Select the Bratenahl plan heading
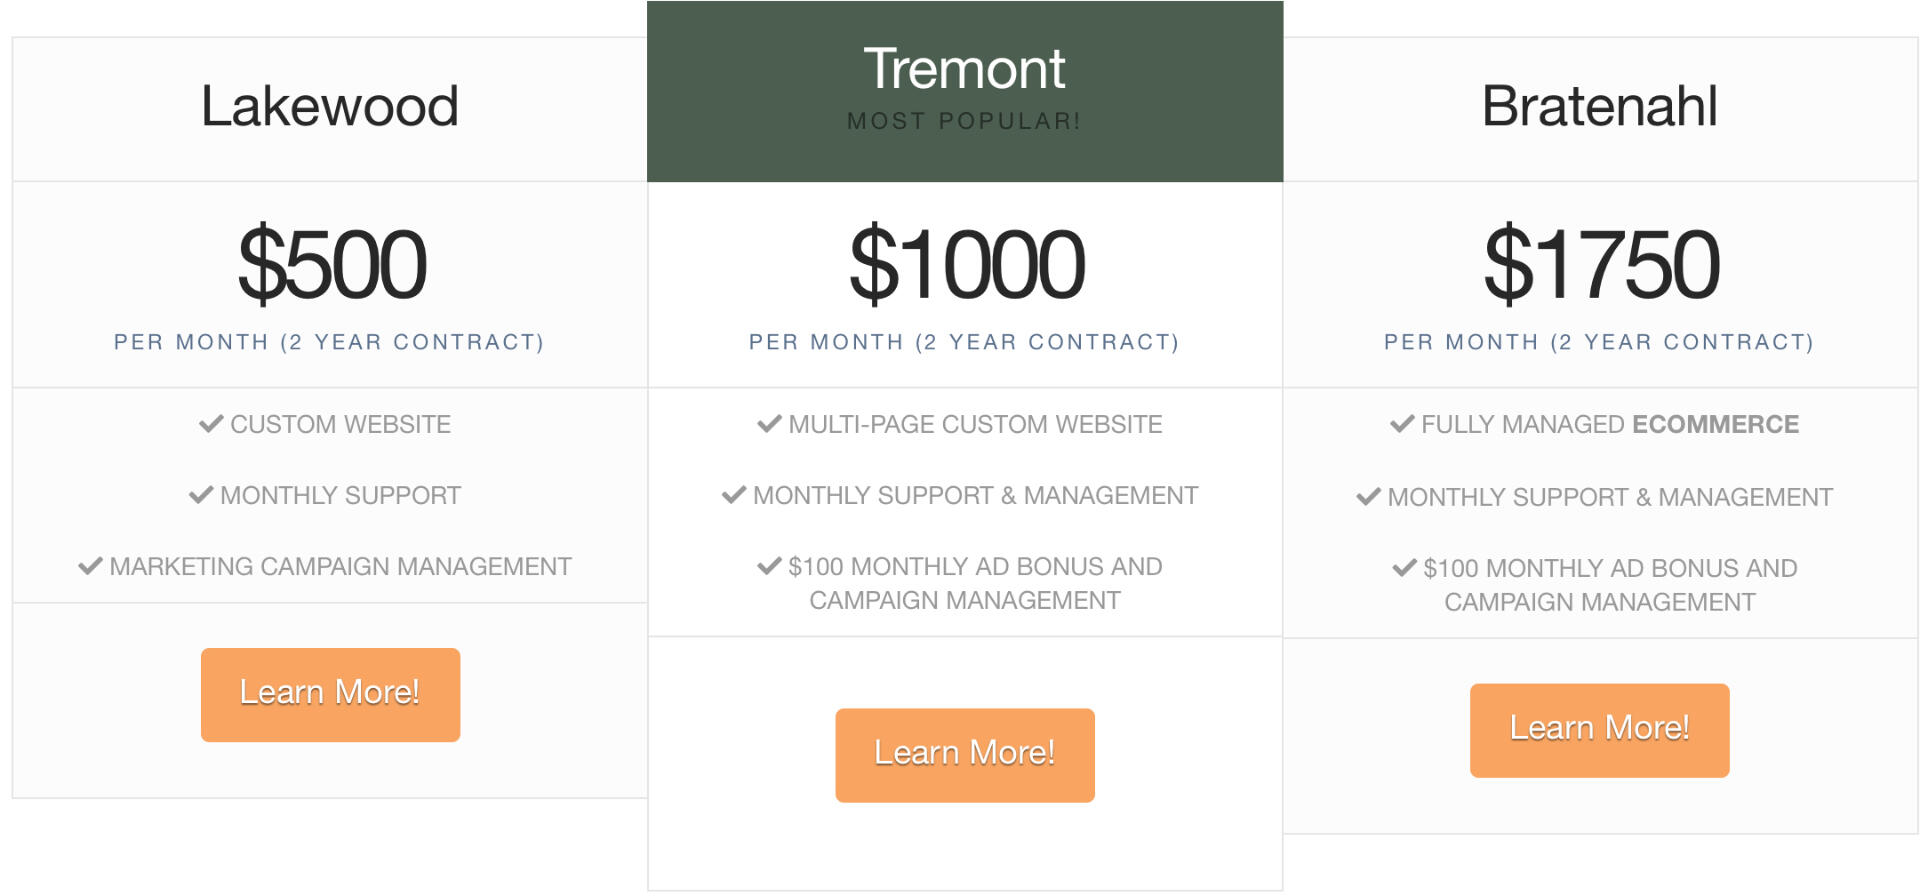1920x896 pixels. click(1599, 106)
